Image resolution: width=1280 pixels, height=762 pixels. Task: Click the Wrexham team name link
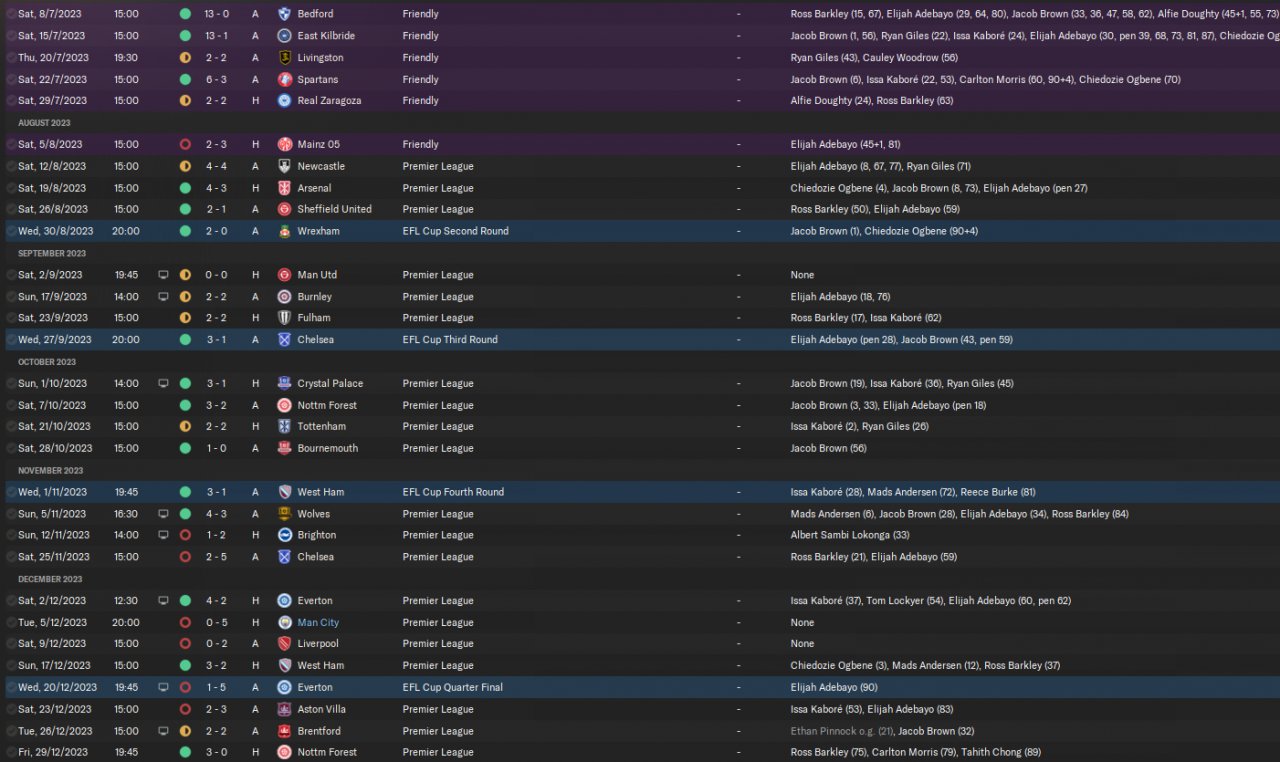click(x=319, y=232)
